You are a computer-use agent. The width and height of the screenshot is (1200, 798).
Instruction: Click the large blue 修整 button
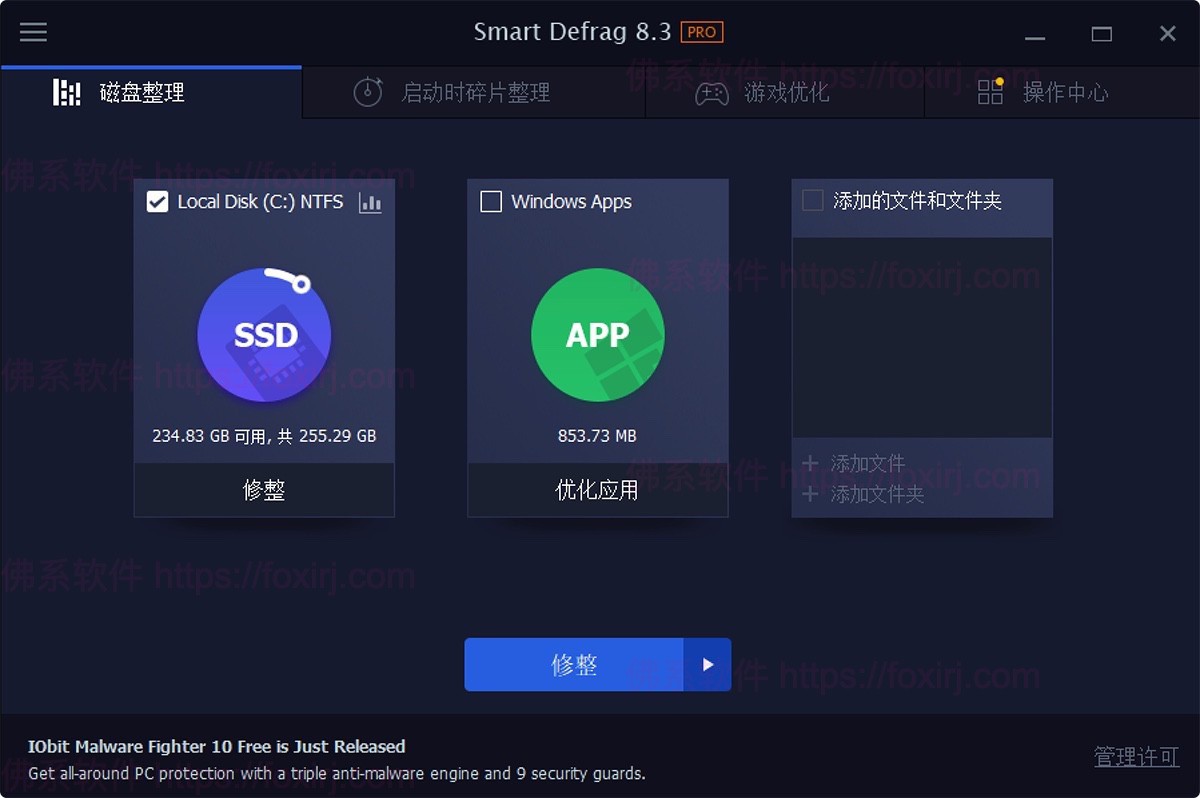click(x=574, y=665)
